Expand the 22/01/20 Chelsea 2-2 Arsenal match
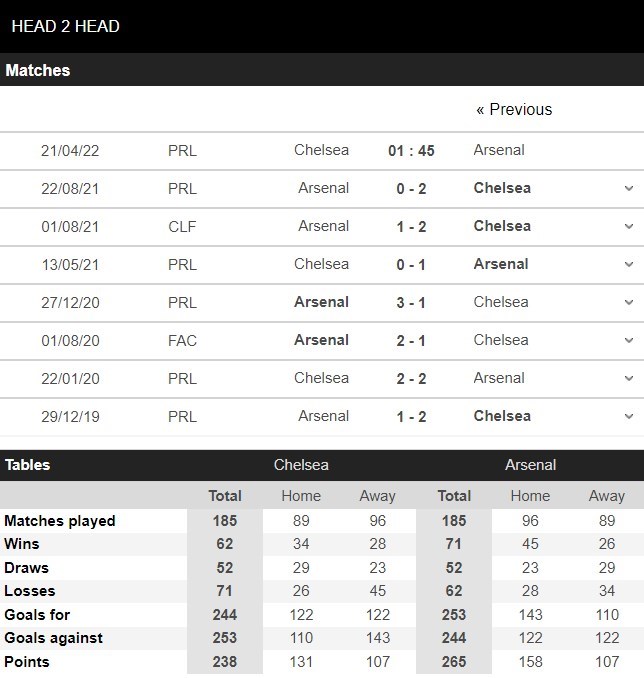The image size is (644, 678). (x=629, y=378)
